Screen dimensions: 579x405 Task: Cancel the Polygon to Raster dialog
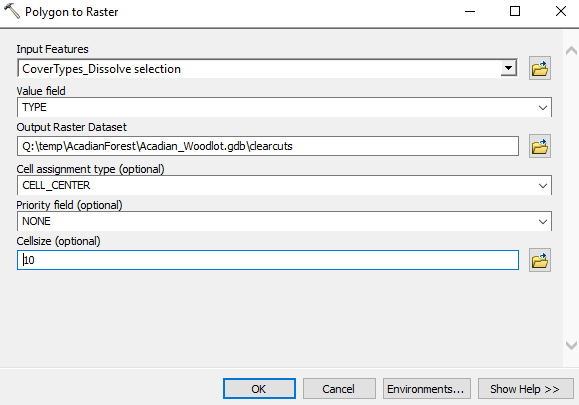point(339,389)
